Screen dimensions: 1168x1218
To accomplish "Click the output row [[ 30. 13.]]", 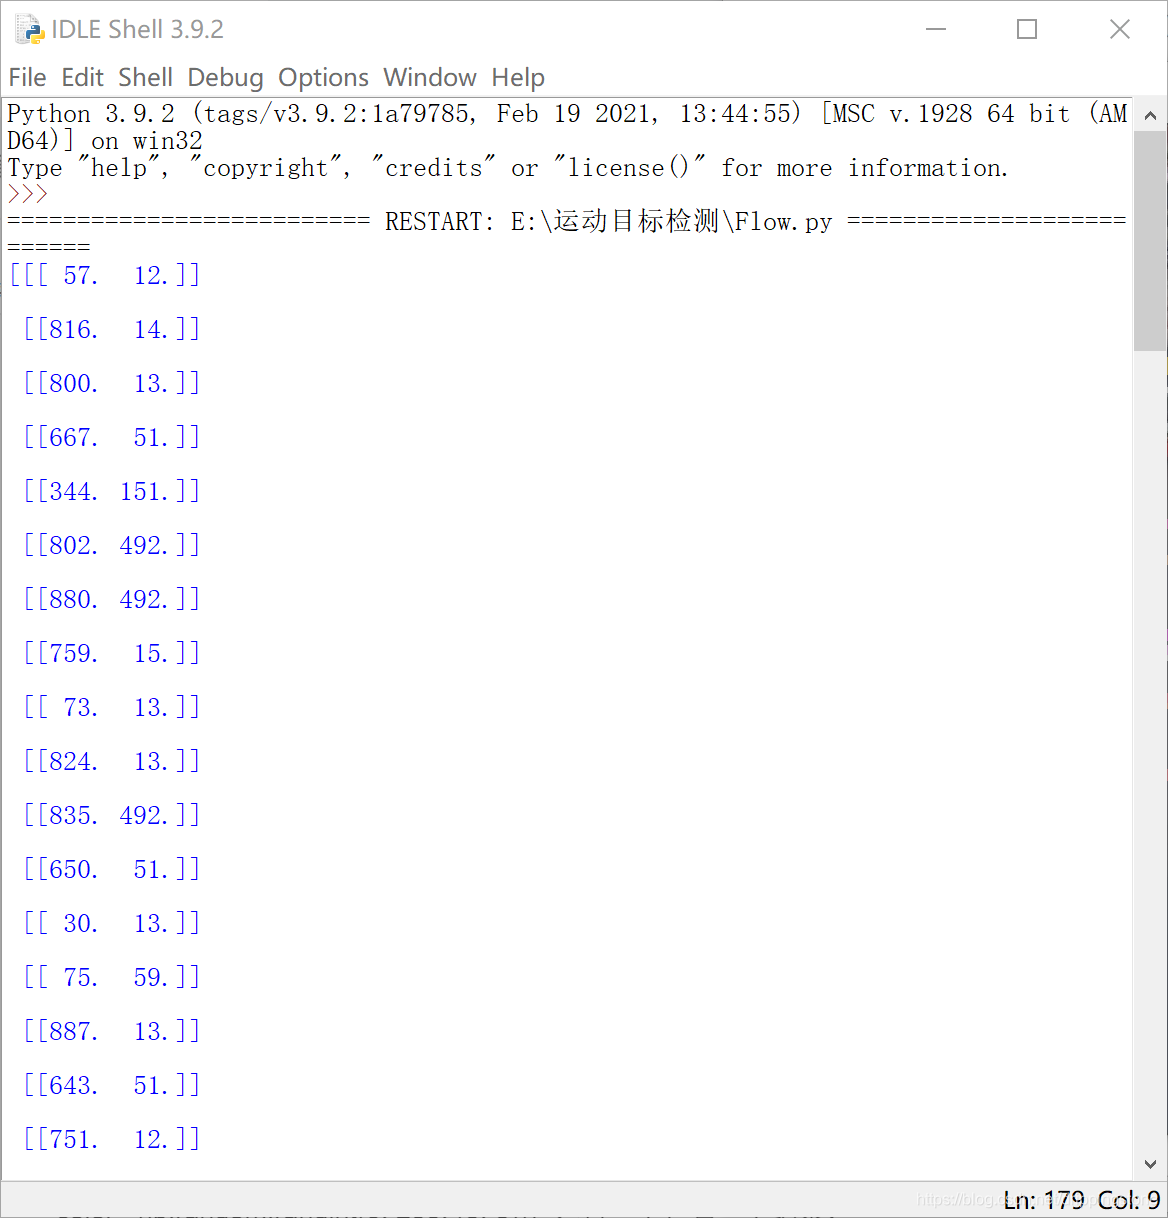I will point(111,923).
